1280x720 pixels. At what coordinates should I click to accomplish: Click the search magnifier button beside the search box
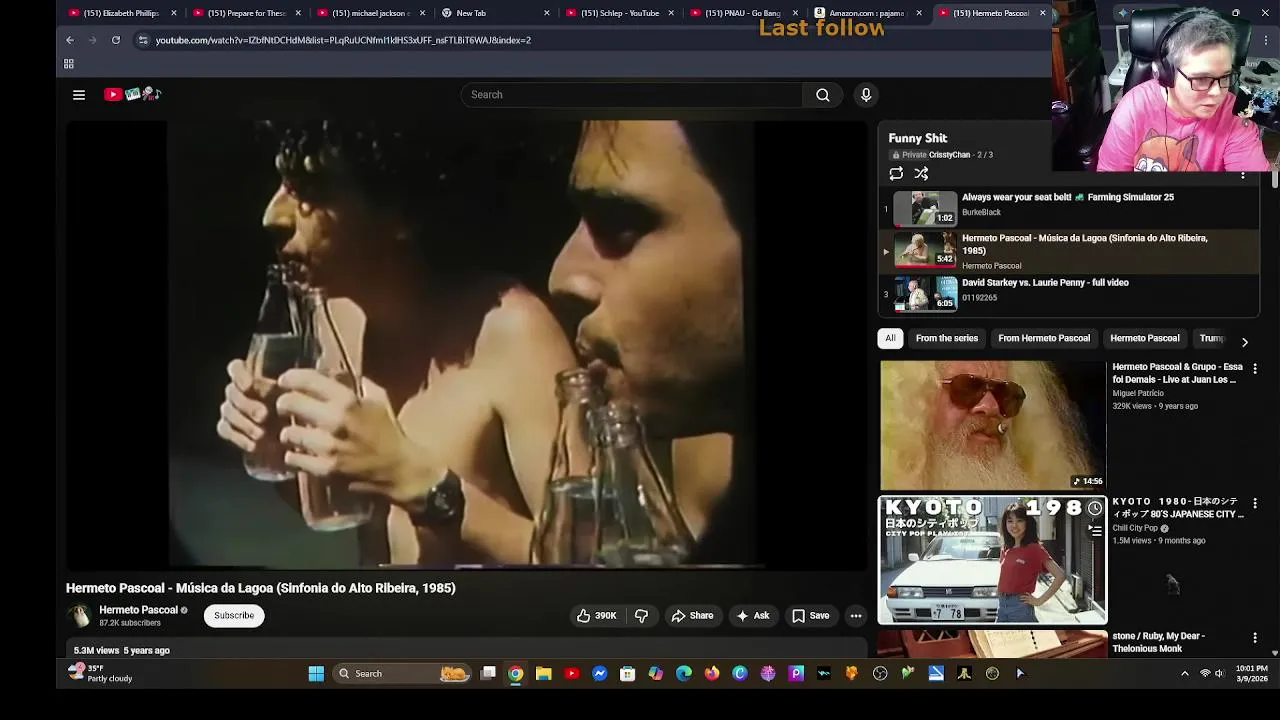(823, 95)
